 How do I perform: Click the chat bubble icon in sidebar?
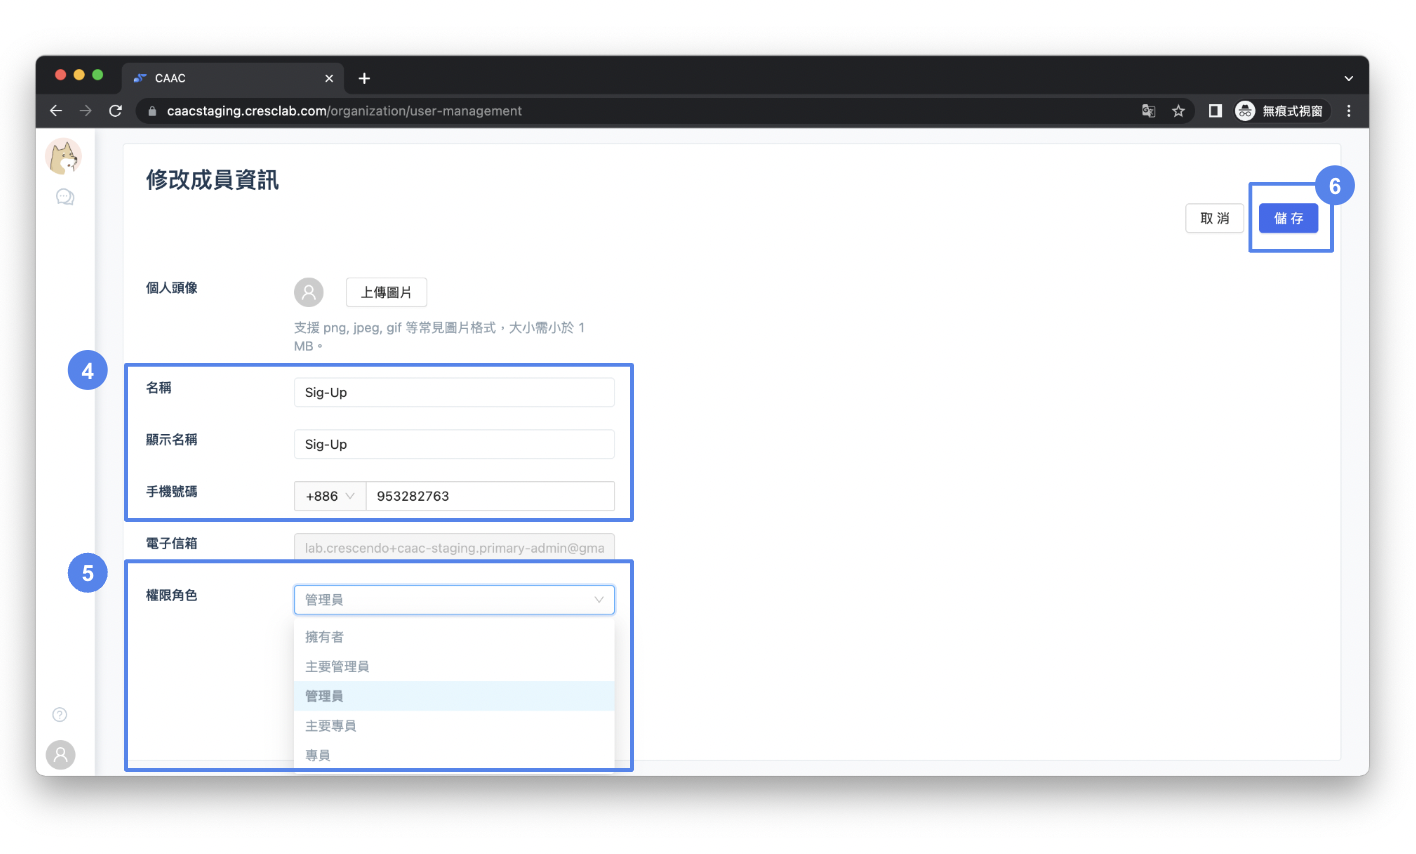click(x=65, y=197)
